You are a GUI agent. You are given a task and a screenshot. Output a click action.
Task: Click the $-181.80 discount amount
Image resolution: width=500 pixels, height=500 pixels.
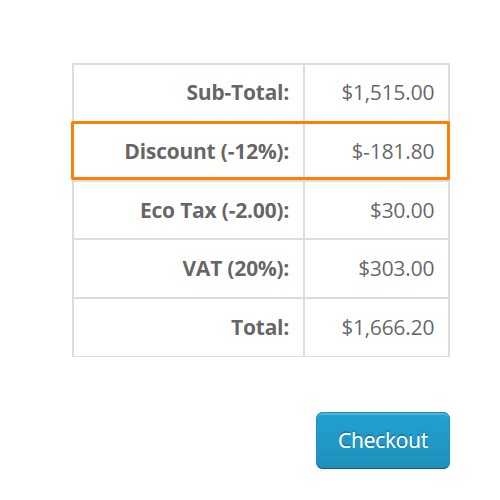[393, 152]
